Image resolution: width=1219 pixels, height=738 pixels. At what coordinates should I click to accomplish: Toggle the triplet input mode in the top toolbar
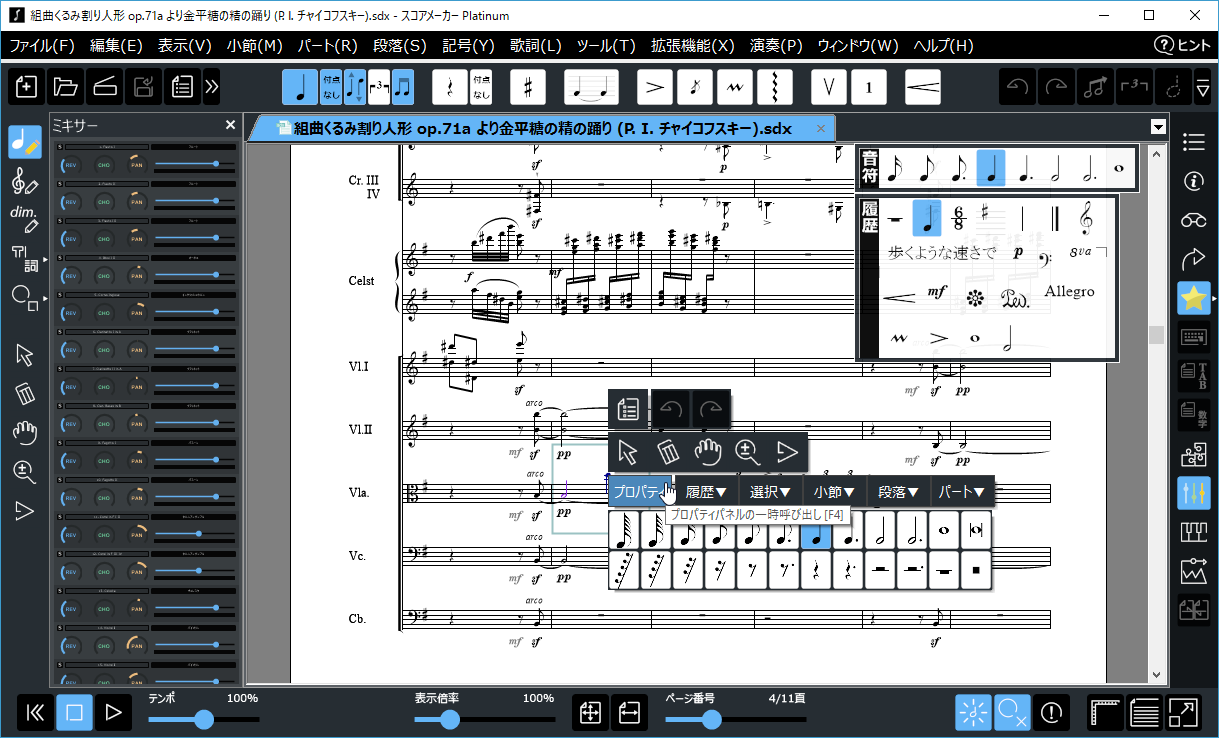(379, 87)
